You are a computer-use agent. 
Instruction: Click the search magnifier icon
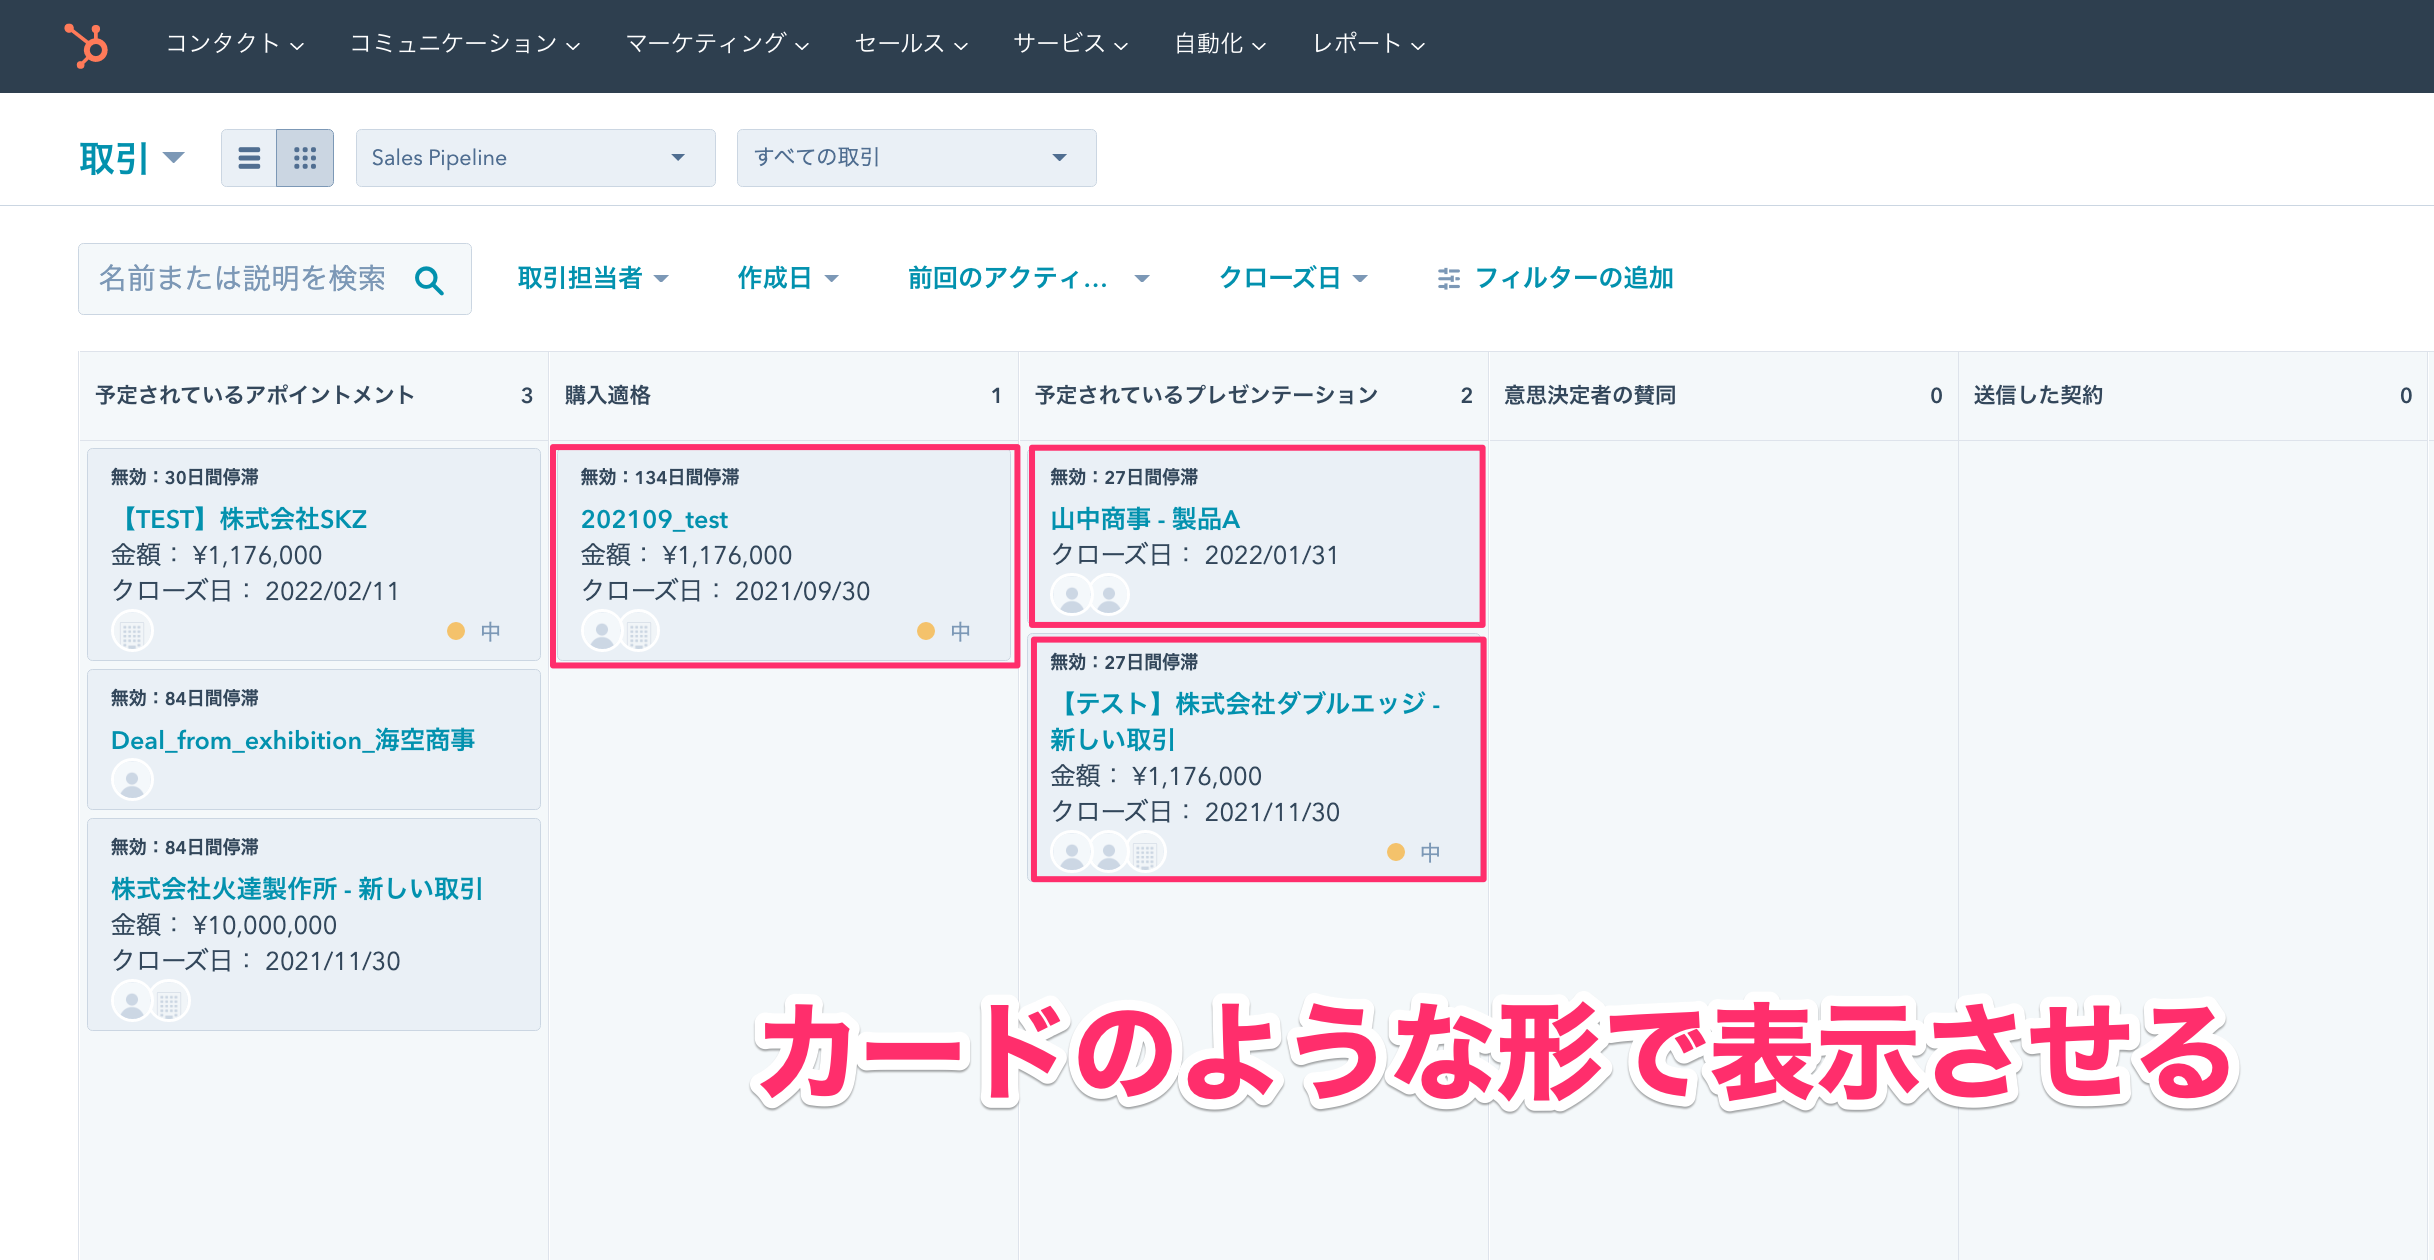pos(429,280)
